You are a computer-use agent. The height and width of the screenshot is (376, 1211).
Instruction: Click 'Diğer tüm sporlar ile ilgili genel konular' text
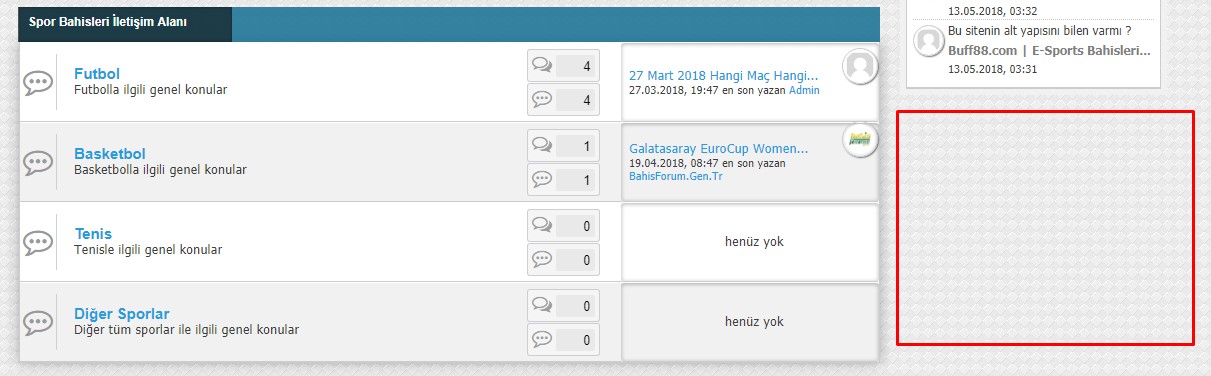186,329
